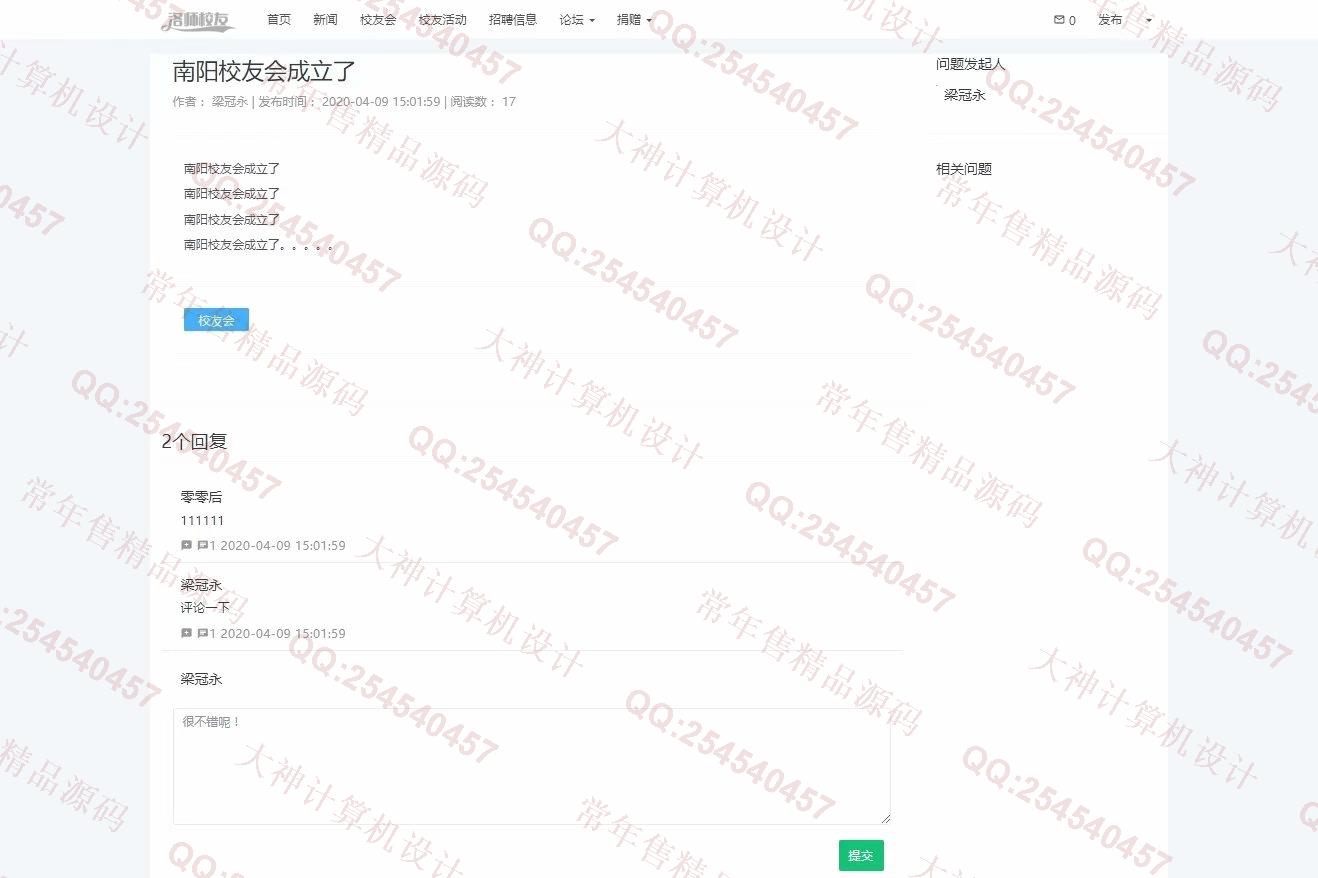Go to 首页 in the navigation bar
The height and width of the screenshot is (878, 1318).
[x=279, y=20]
